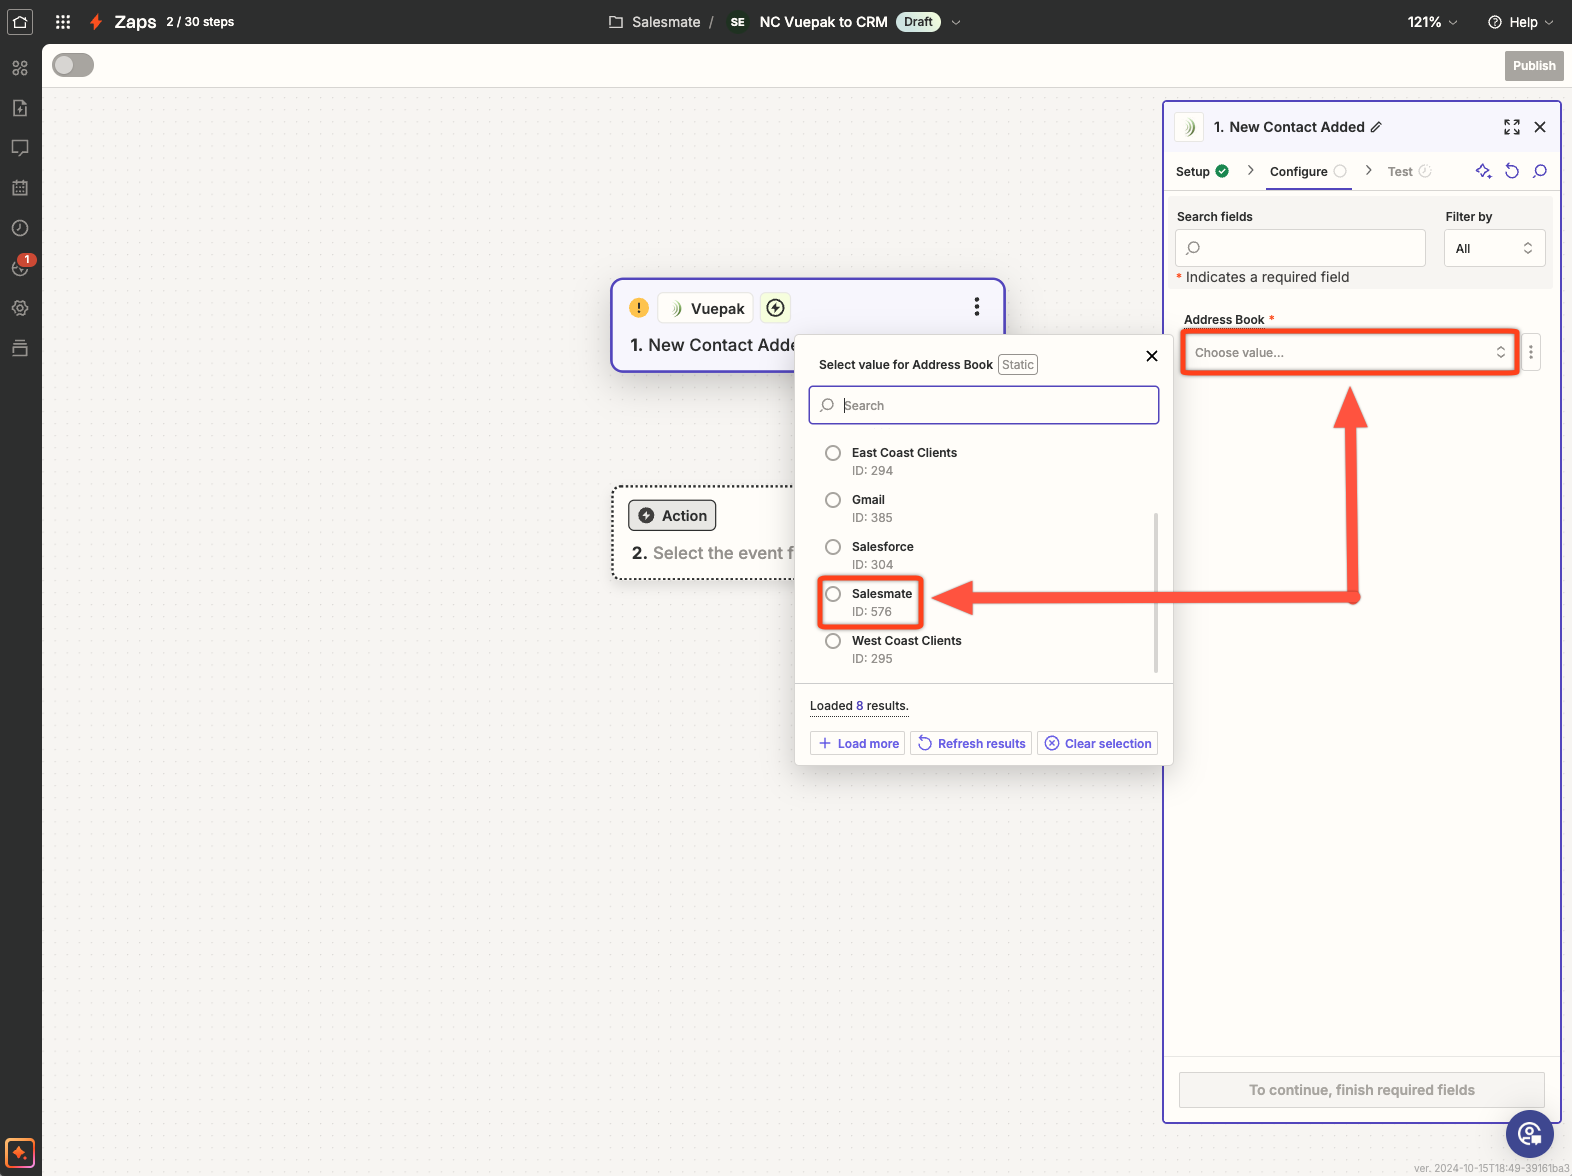1572x1176 pixels.
Task: Click the NC Vuepak to CRM title
Action: [823, 22]
